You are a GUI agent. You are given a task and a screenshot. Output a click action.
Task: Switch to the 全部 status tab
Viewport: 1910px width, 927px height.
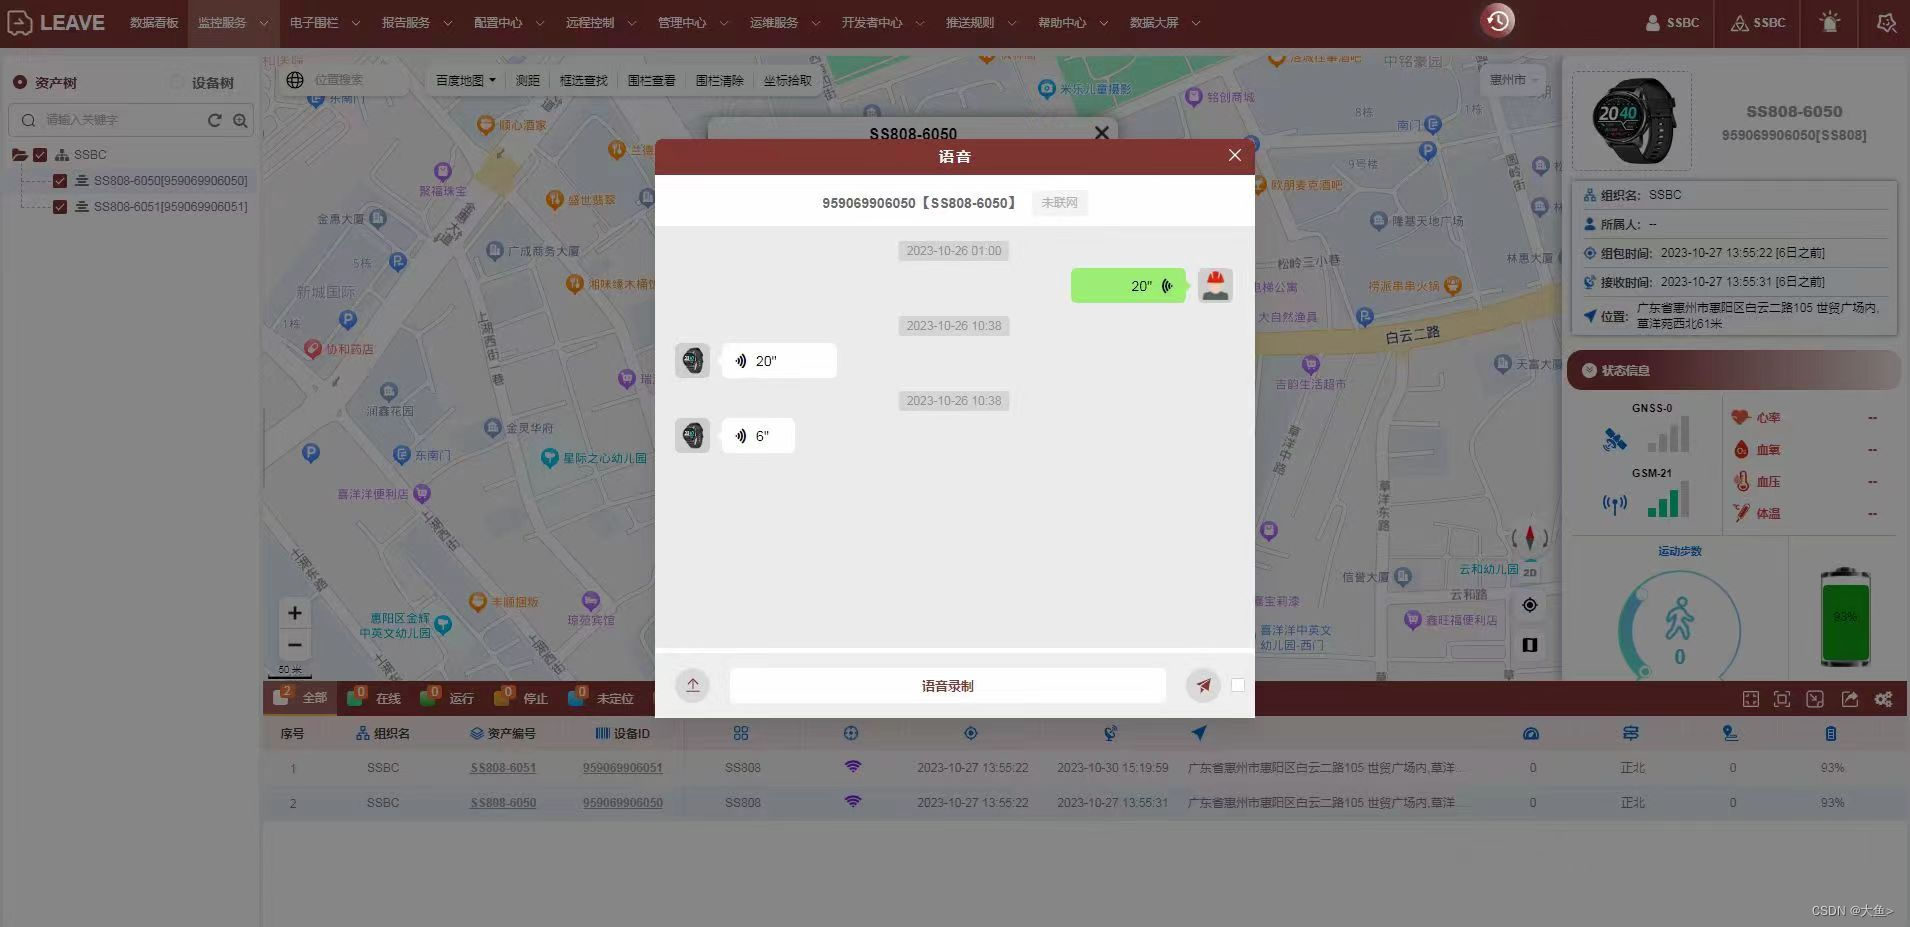click(x=300, y=698)
